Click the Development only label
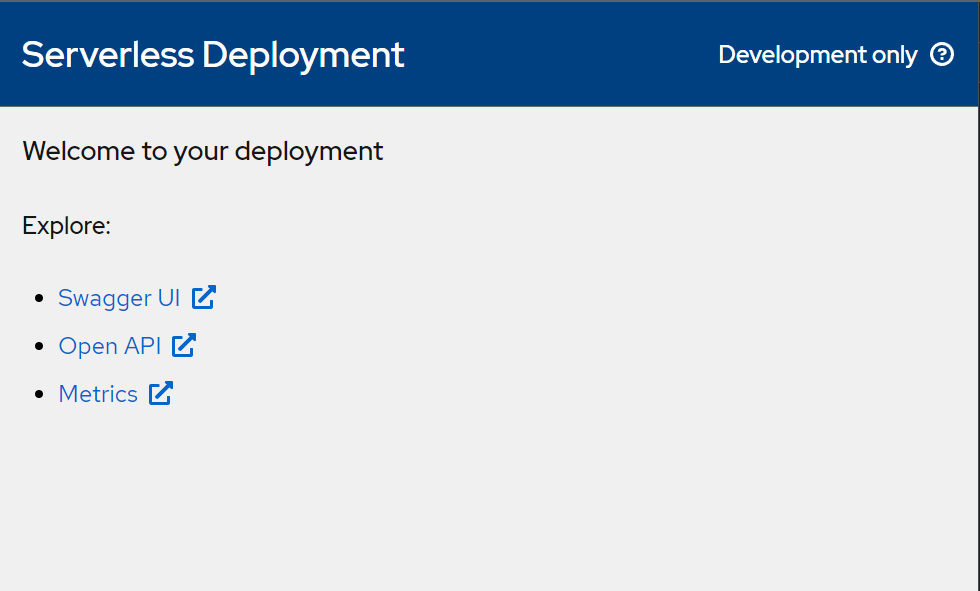 click(x=817, y=55)
